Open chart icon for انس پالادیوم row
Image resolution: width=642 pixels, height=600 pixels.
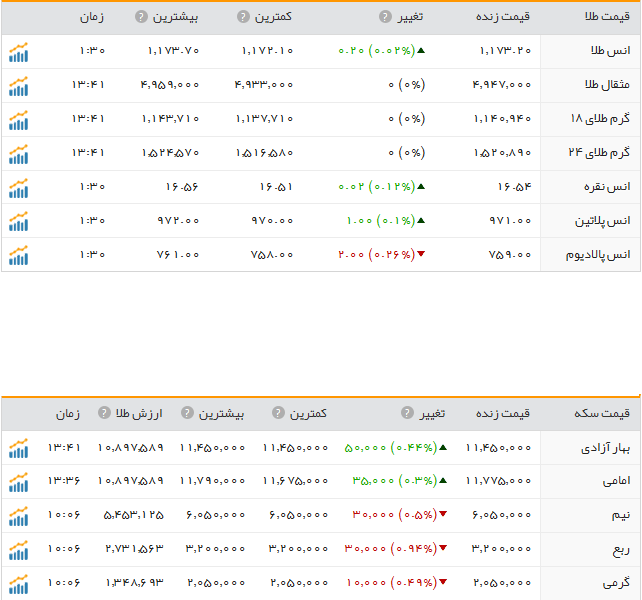(x=18, y=256)
